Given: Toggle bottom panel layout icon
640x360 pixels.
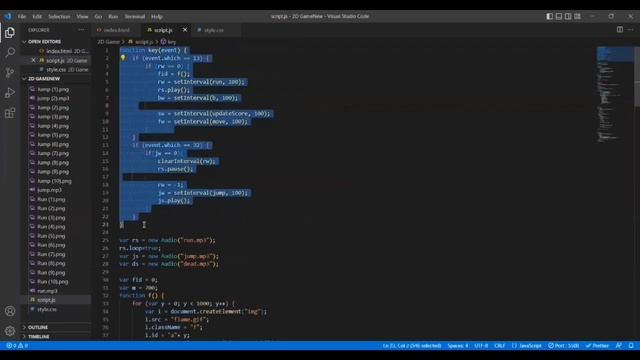Looking at the screenshot, I should [559, 16].
